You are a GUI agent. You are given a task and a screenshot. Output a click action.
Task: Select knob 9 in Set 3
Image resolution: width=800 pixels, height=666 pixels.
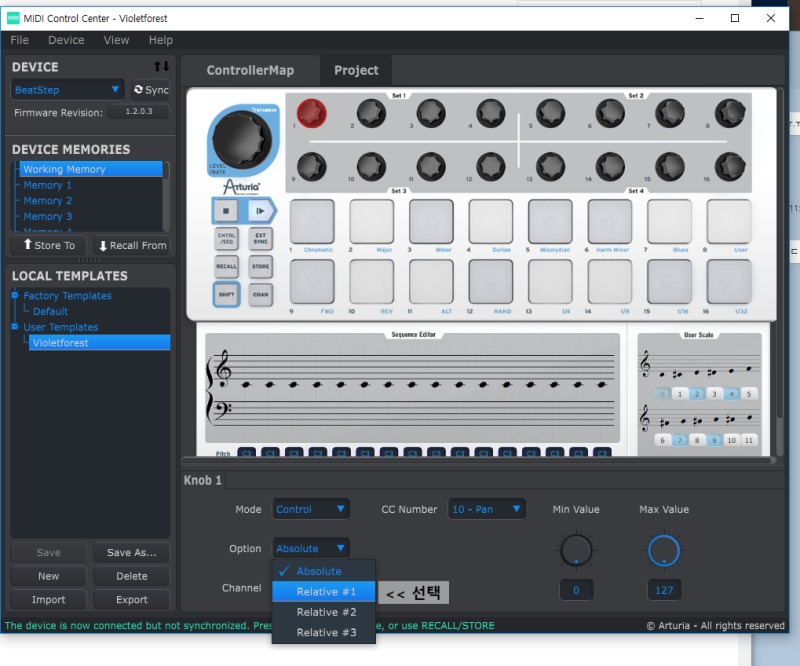[x=312, y=166]
